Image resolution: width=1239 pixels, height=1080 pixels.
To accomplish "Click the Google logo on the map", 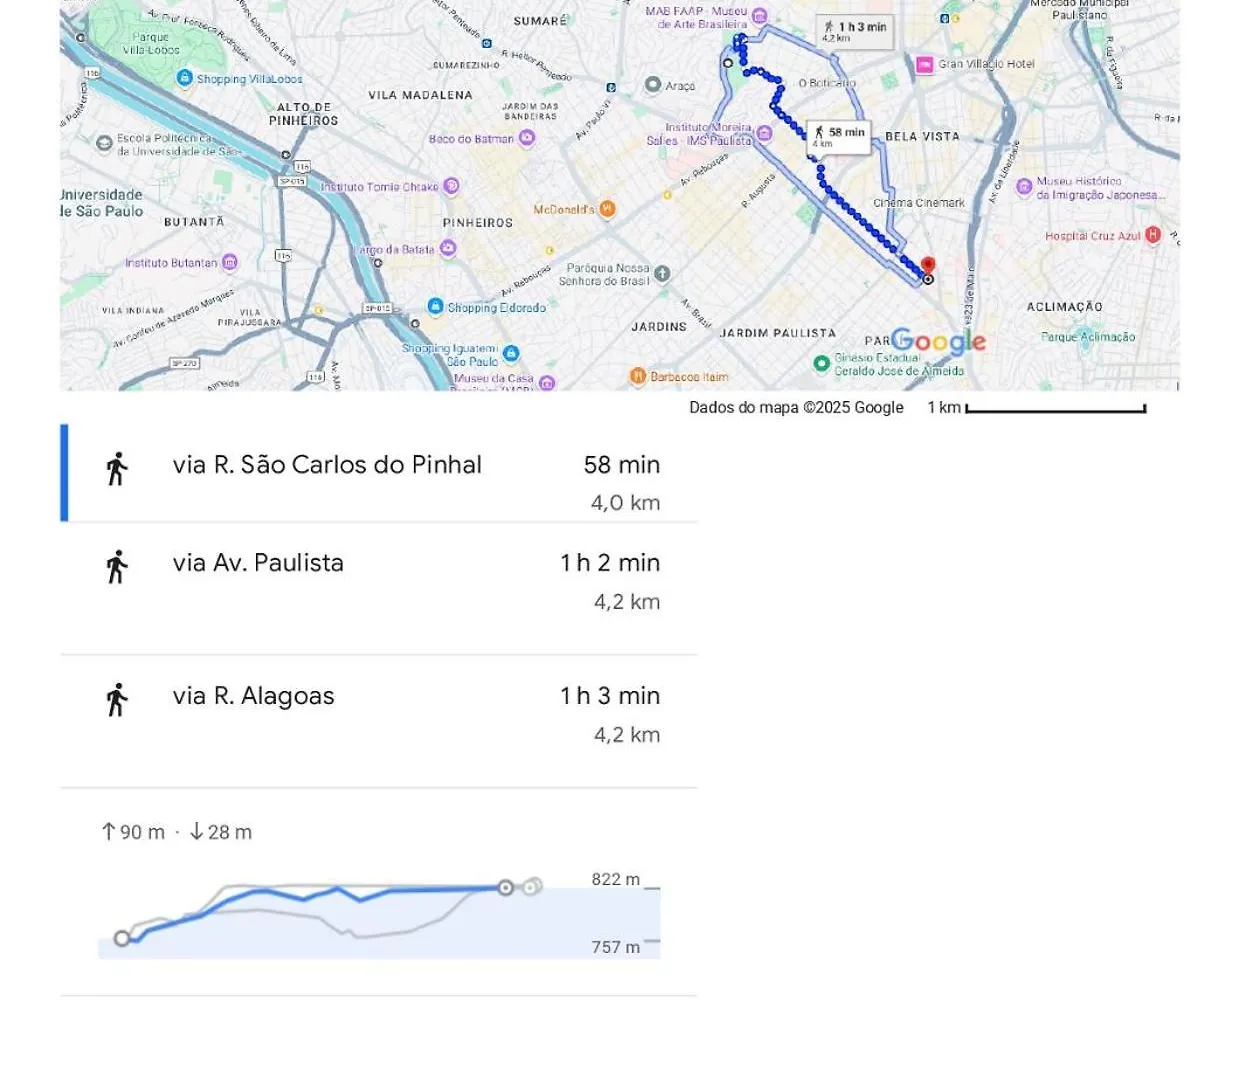I will pyautogui.click(x=938, y=342).
